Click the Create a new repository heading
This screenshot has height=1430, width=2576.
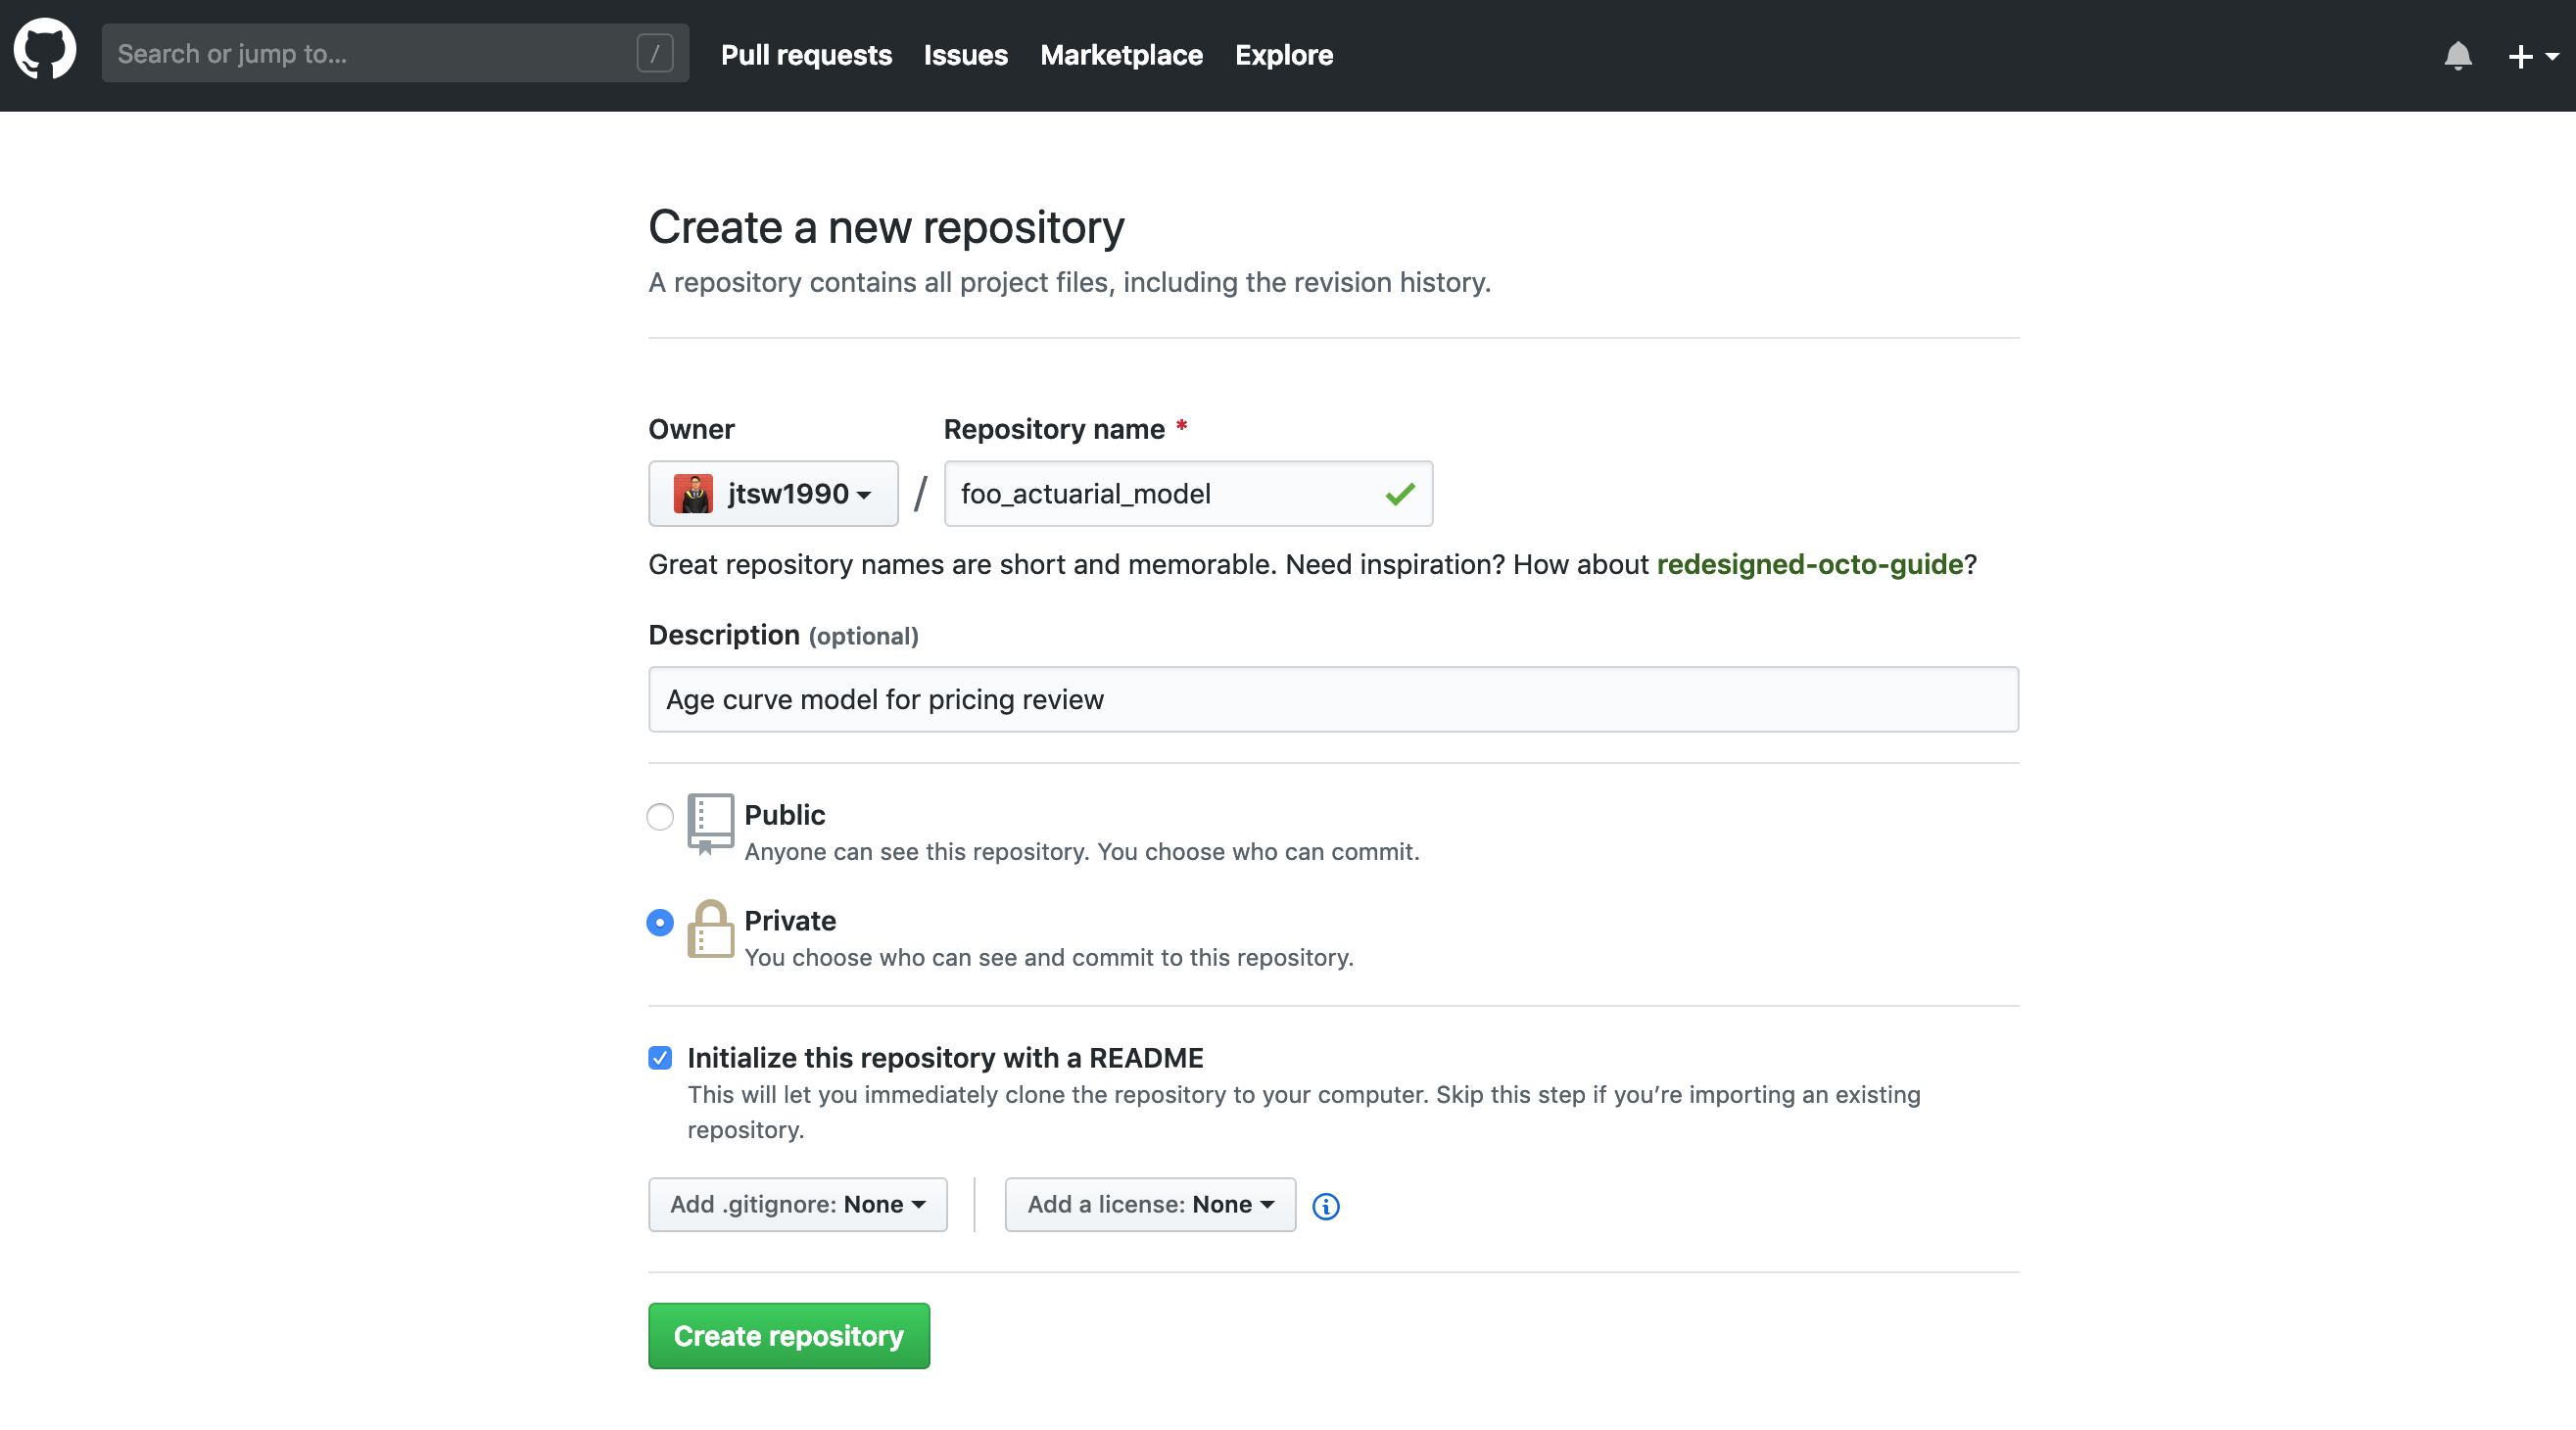(886, 227)
